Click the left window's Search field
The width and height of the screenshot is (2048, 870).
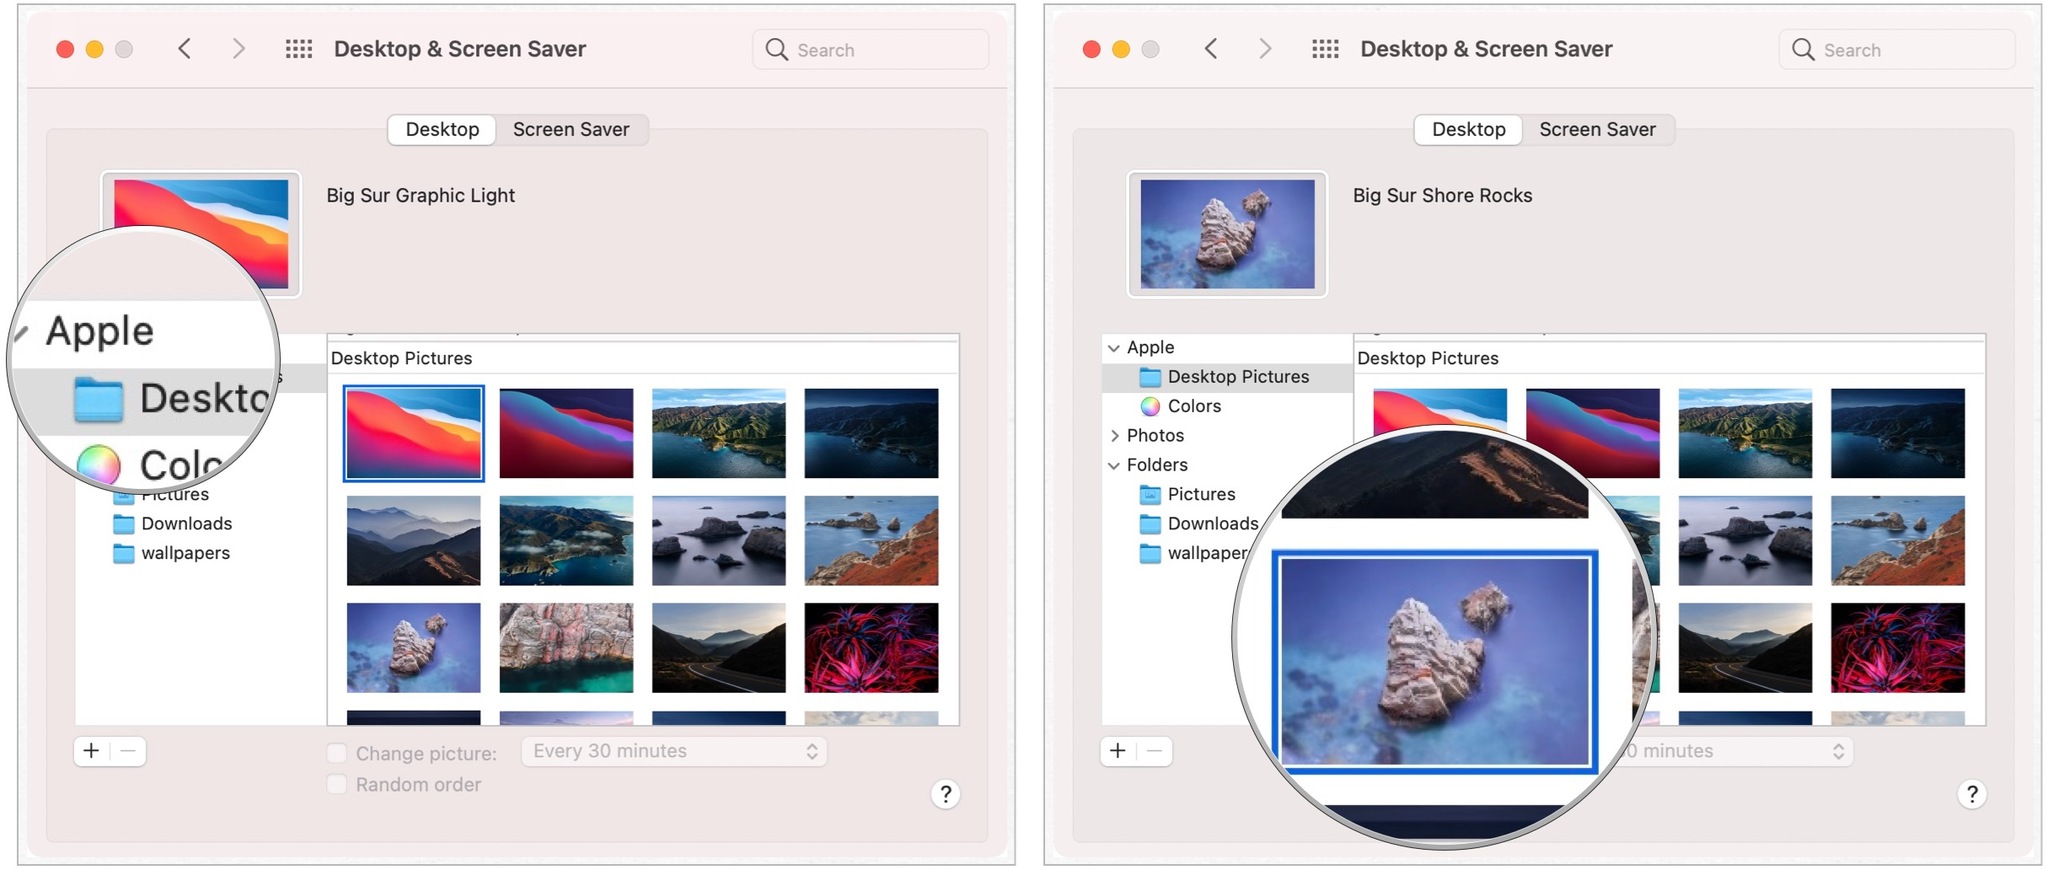pyautogui.click(x=870, y=49)
